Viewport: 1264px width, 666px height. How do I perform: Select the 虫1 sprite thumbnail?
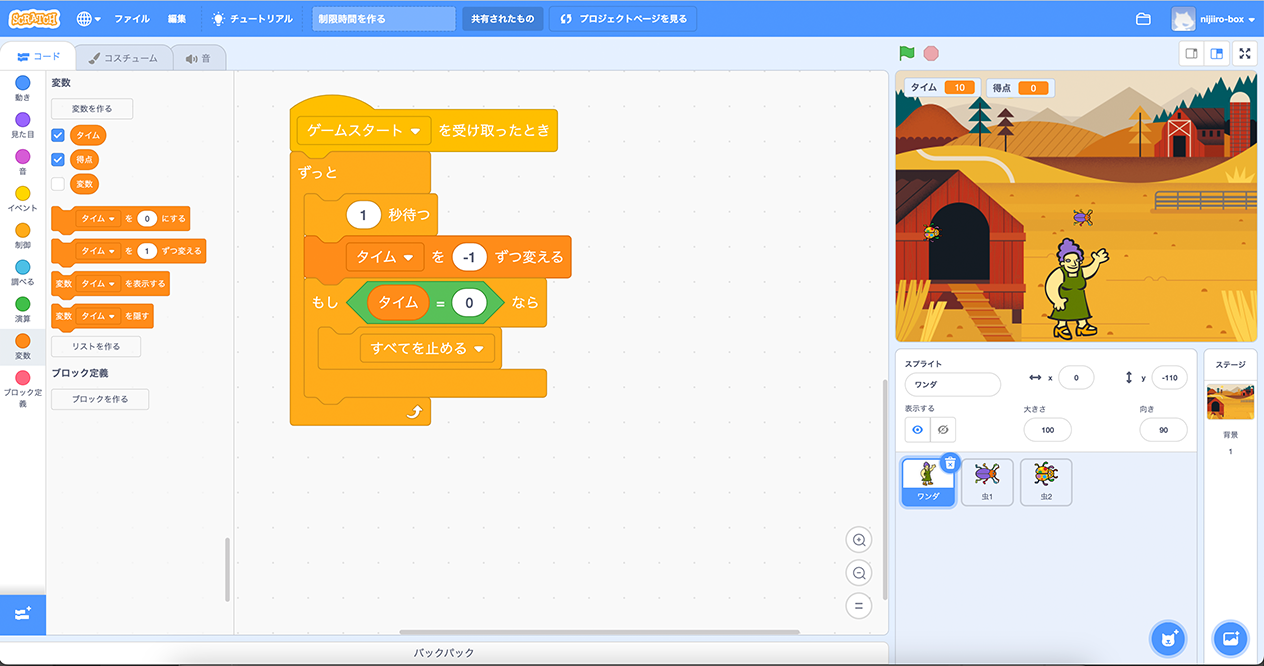(x=986, y=482)
